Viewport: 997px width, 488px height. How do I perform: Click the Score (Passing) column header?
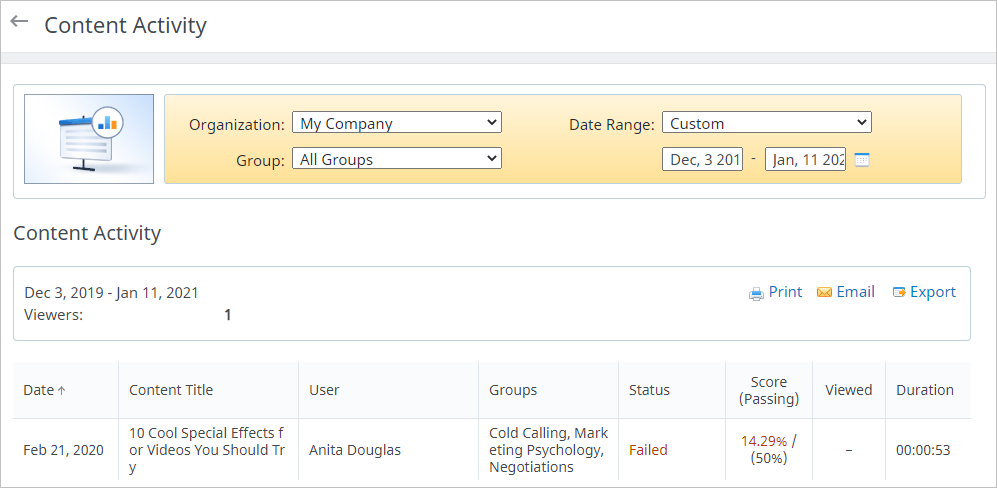[x=768, y=390]
